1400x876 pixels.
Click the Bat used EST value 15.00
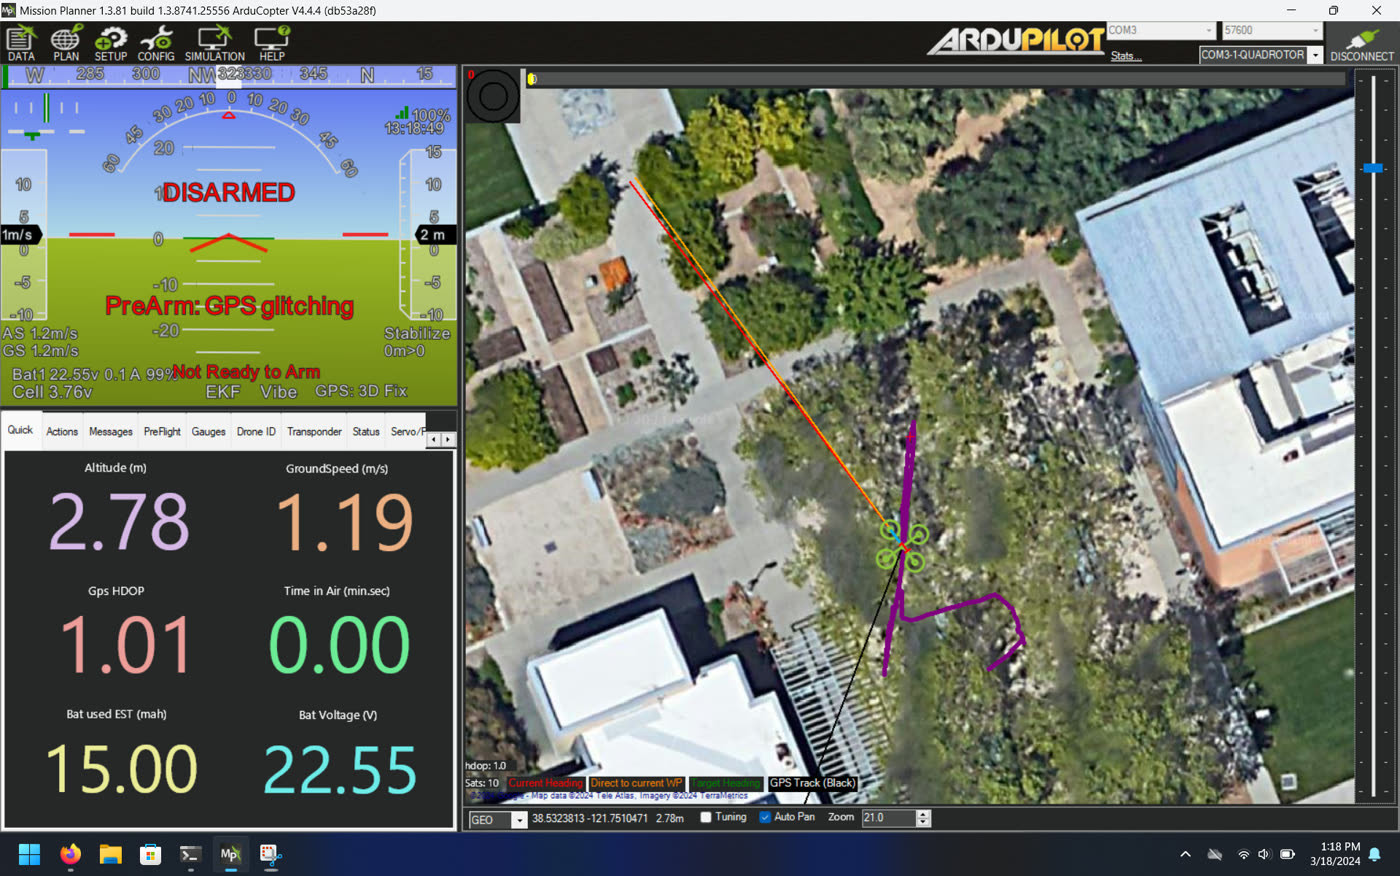click(x=122, y=769)
